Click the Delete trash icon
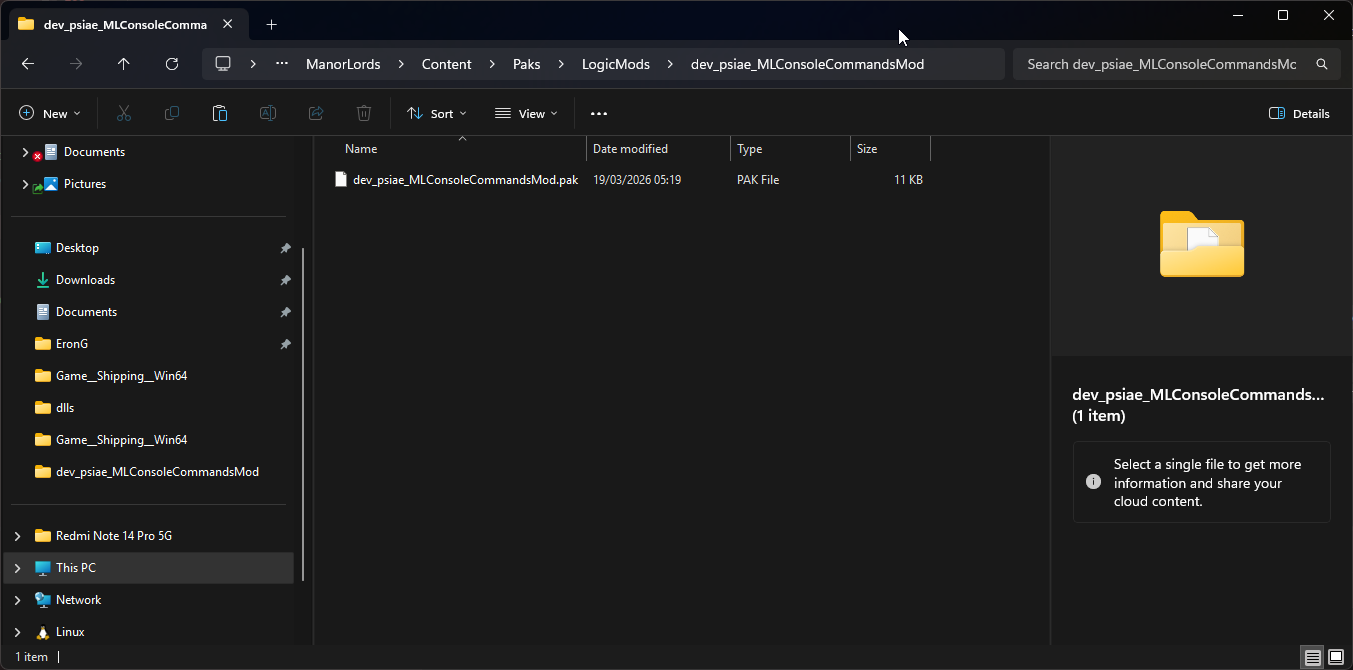The width and height of the screenshot is (1353, 670). pyautogui.click(x=364, y=114)
